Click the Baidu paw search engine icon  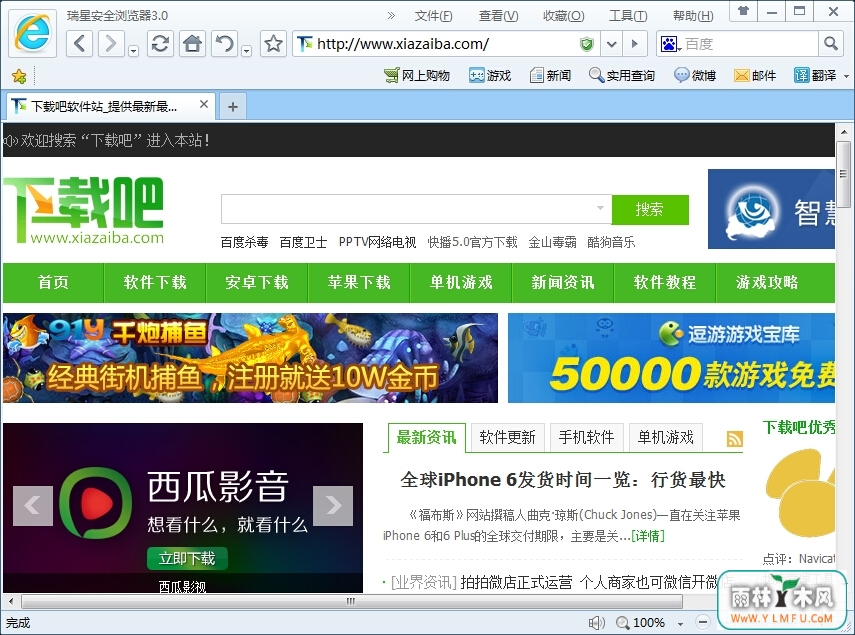[669, 44]
